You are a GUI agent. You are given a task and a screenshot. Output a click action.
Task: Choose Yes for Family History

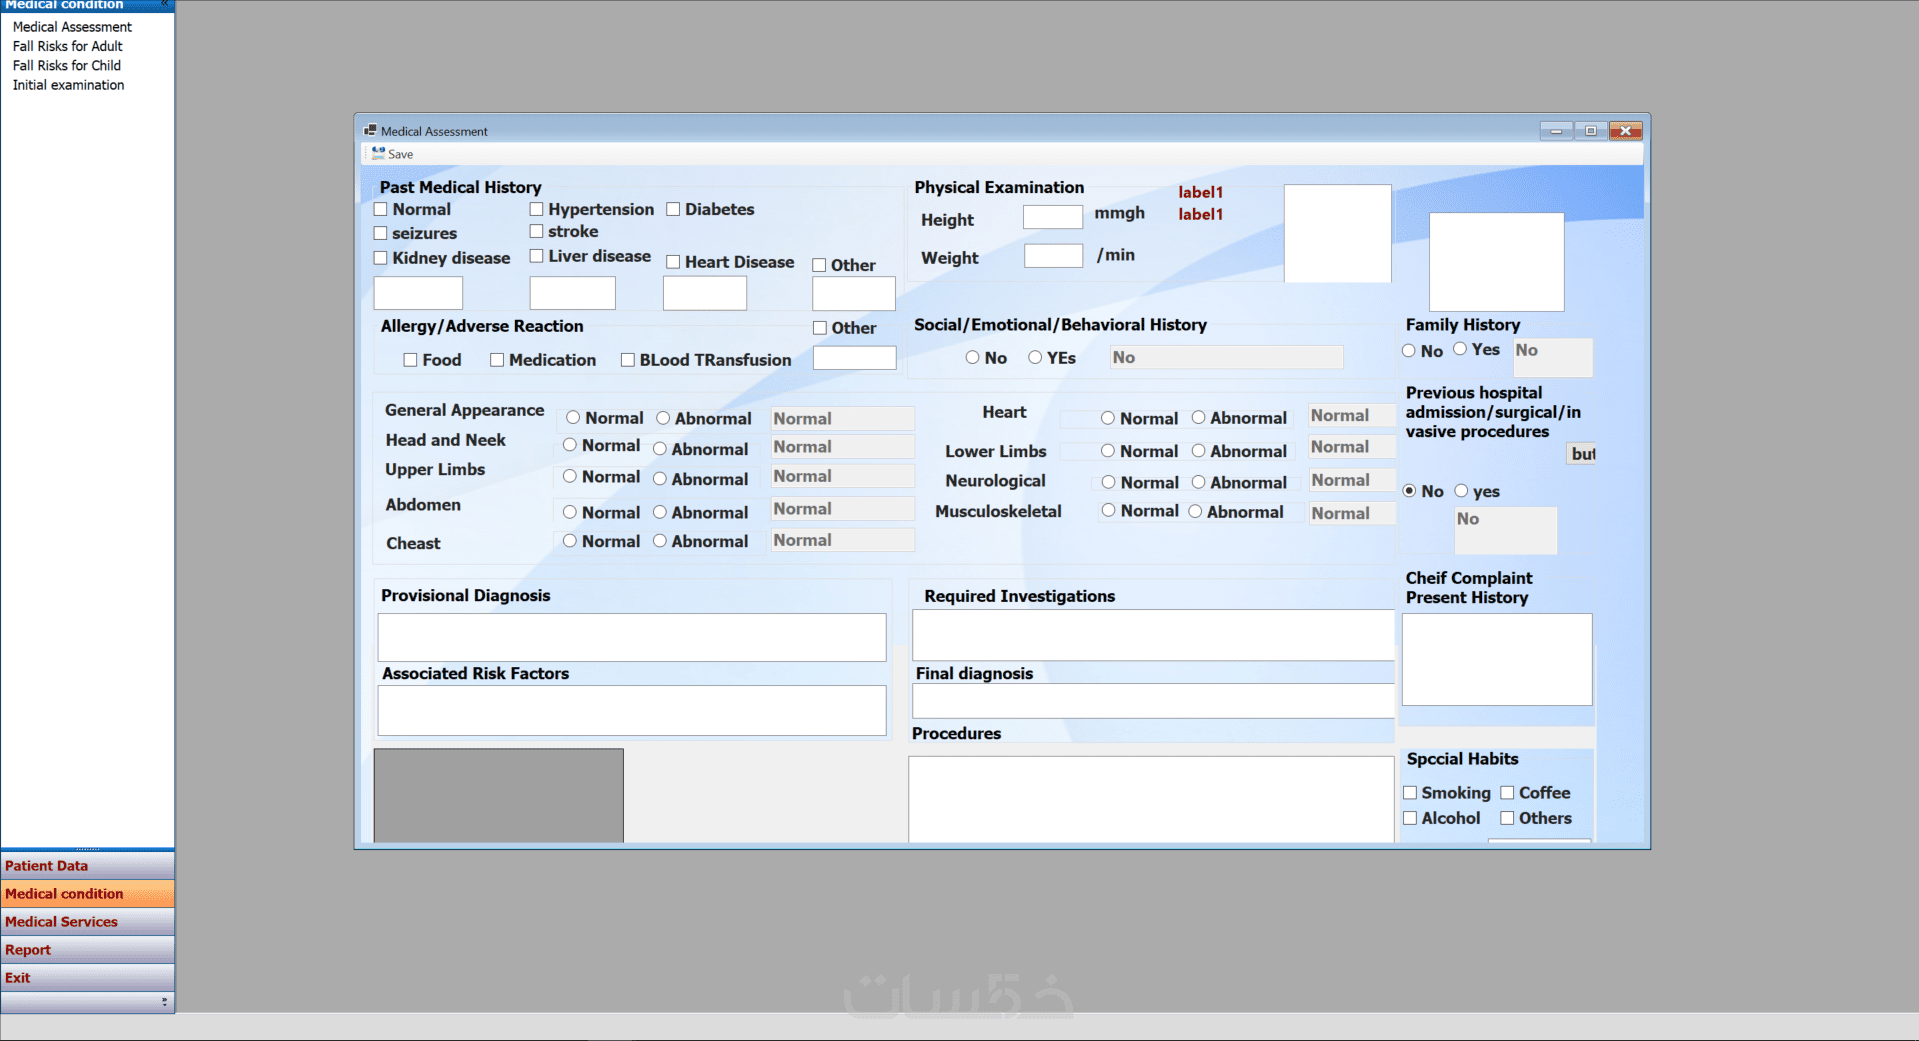point(1461,349)
